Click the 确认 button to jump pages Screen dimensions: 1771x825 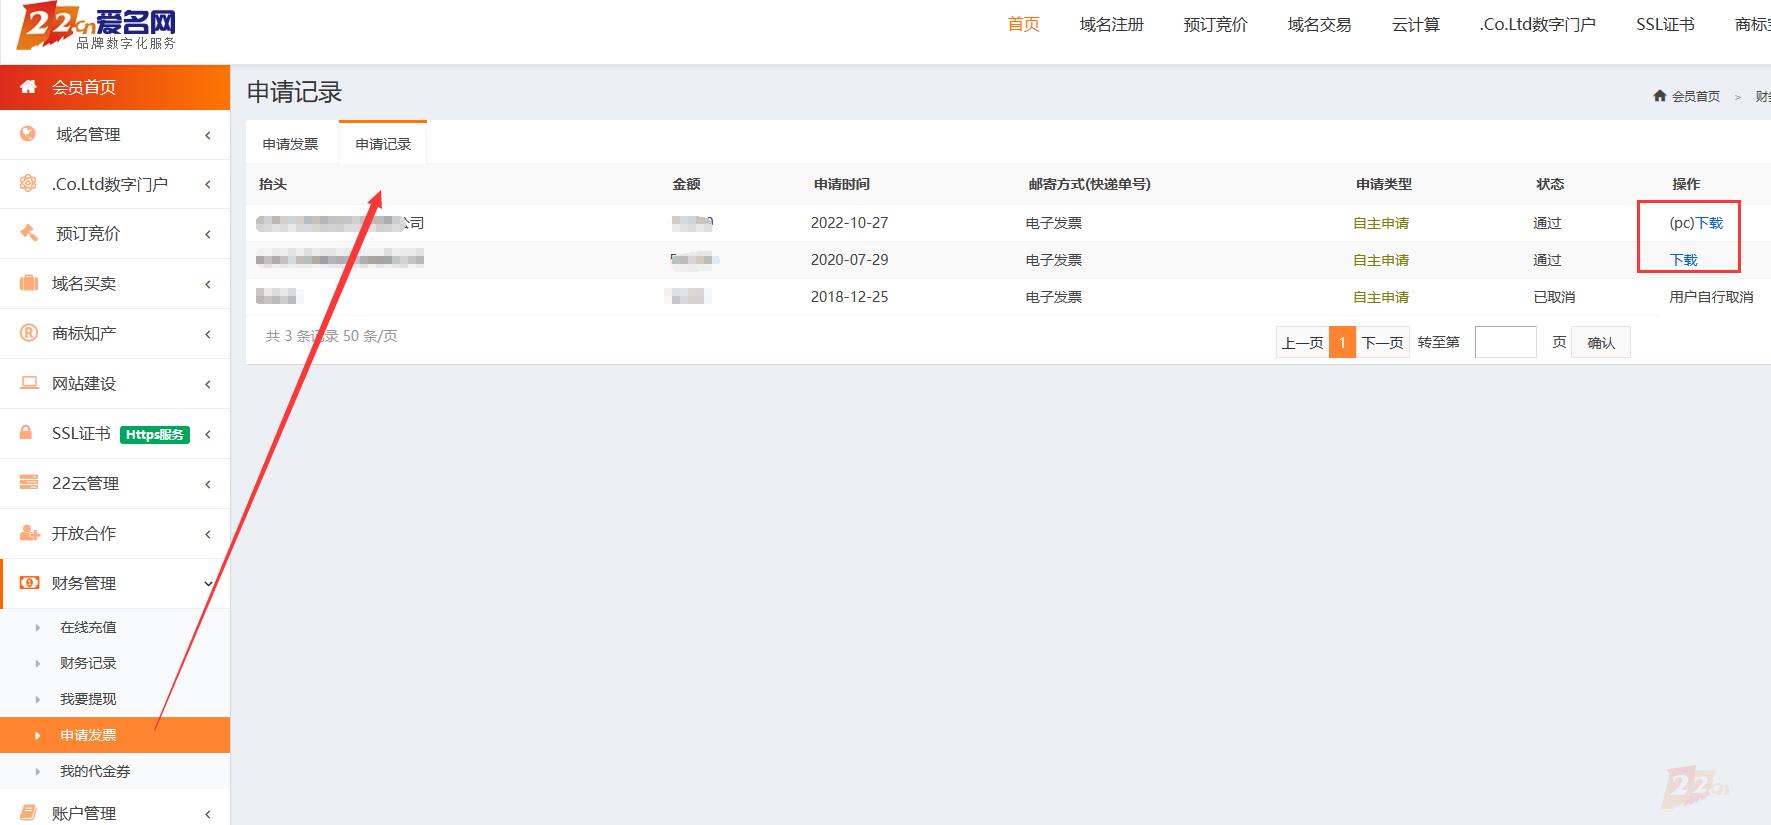tap(1601, 342)
